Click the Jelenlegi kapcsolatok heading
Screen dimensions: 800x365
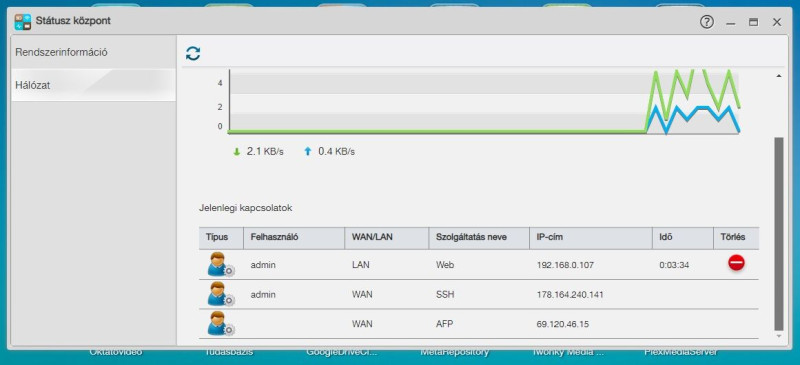click(x=245, y=208)
